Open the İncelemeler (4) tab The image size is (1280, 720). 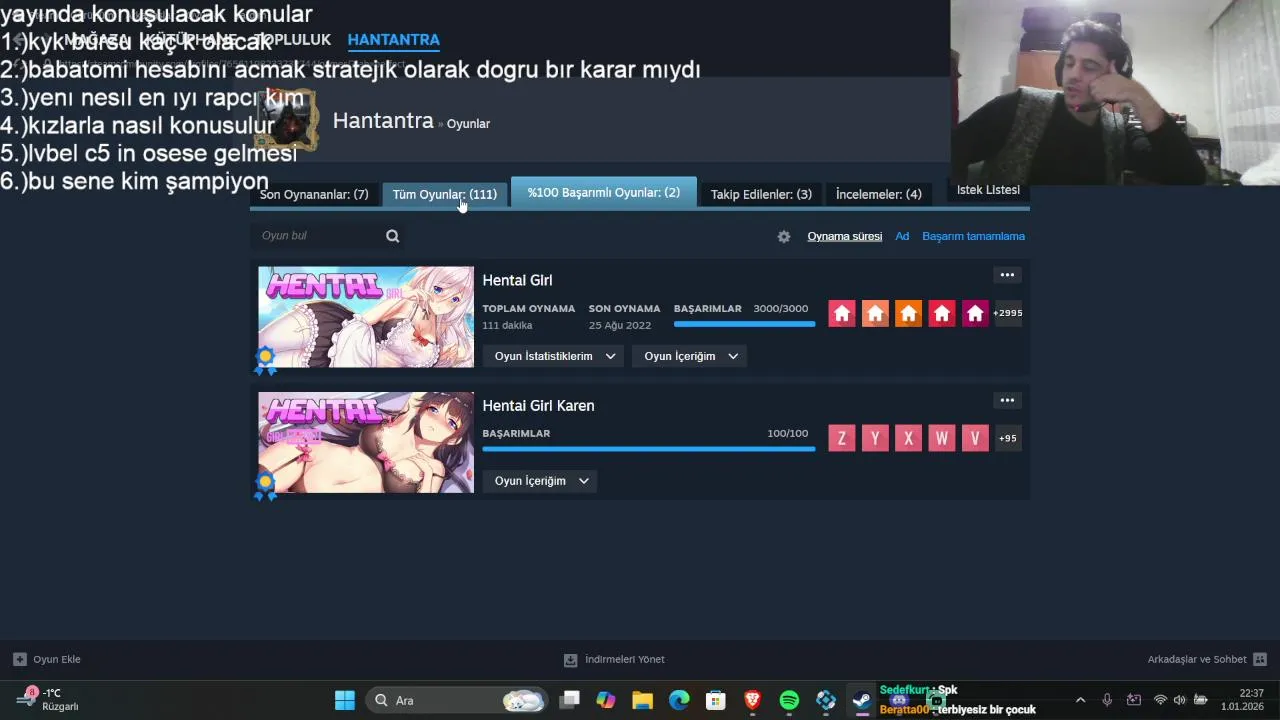[878, 194]
